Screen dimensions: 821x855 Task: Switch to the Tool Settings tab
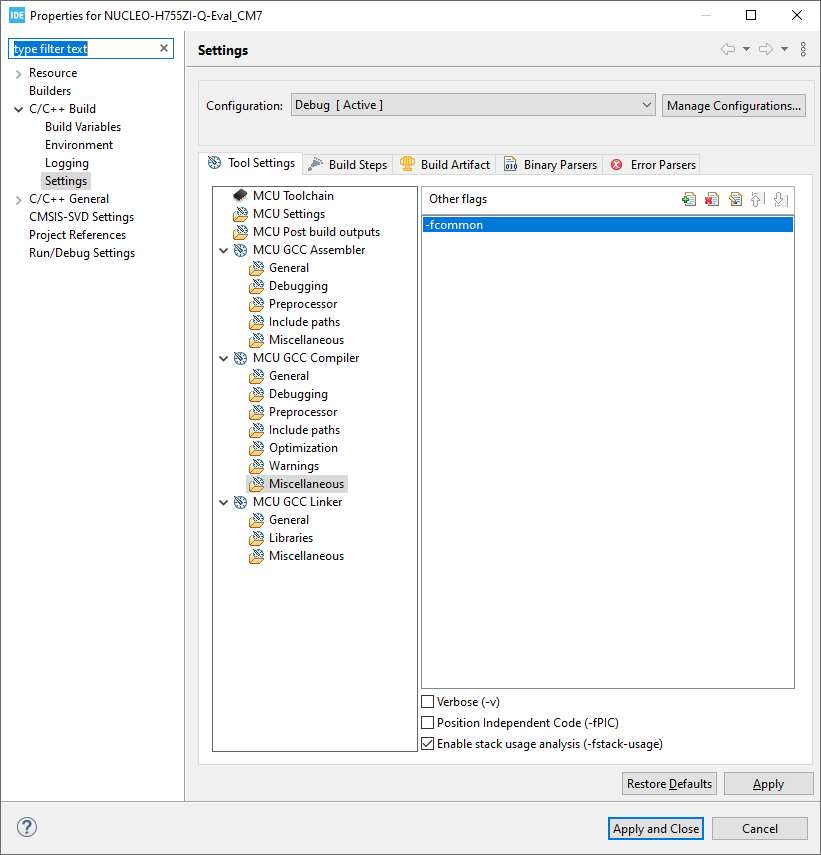tap(251, 163)
